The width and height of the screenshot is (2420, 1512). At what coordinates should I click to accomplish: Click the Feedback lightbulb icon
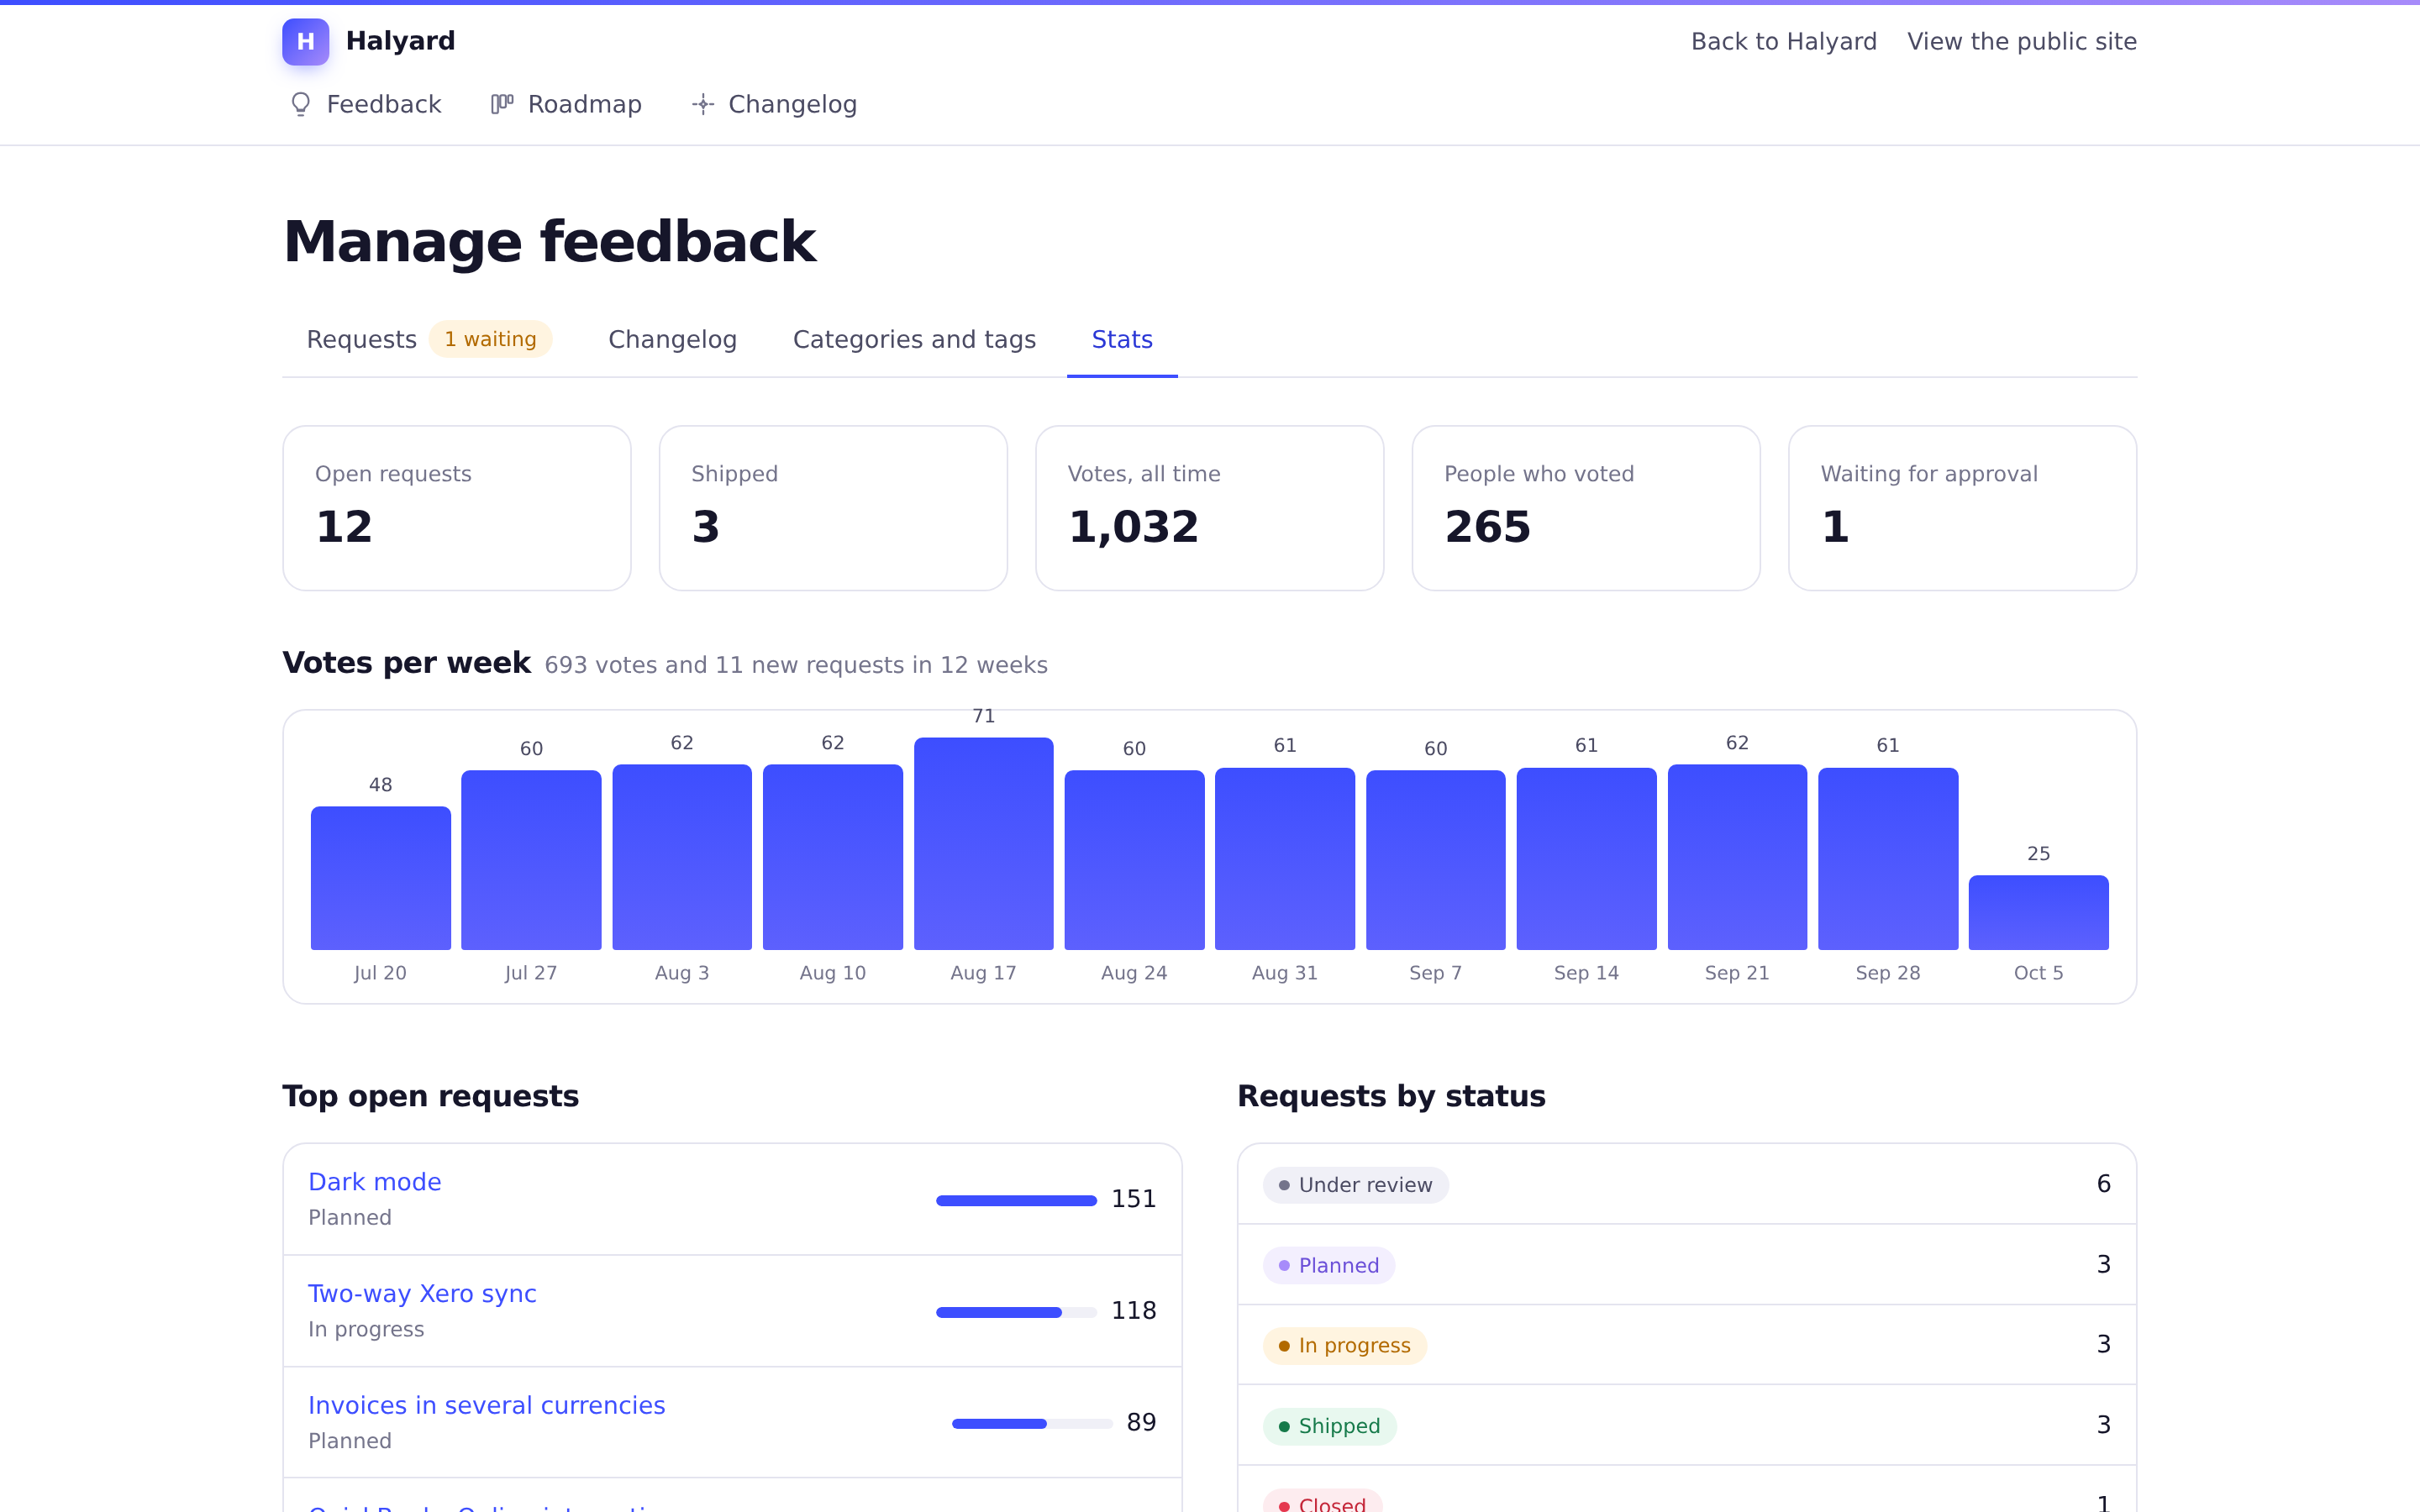[300, 104]
